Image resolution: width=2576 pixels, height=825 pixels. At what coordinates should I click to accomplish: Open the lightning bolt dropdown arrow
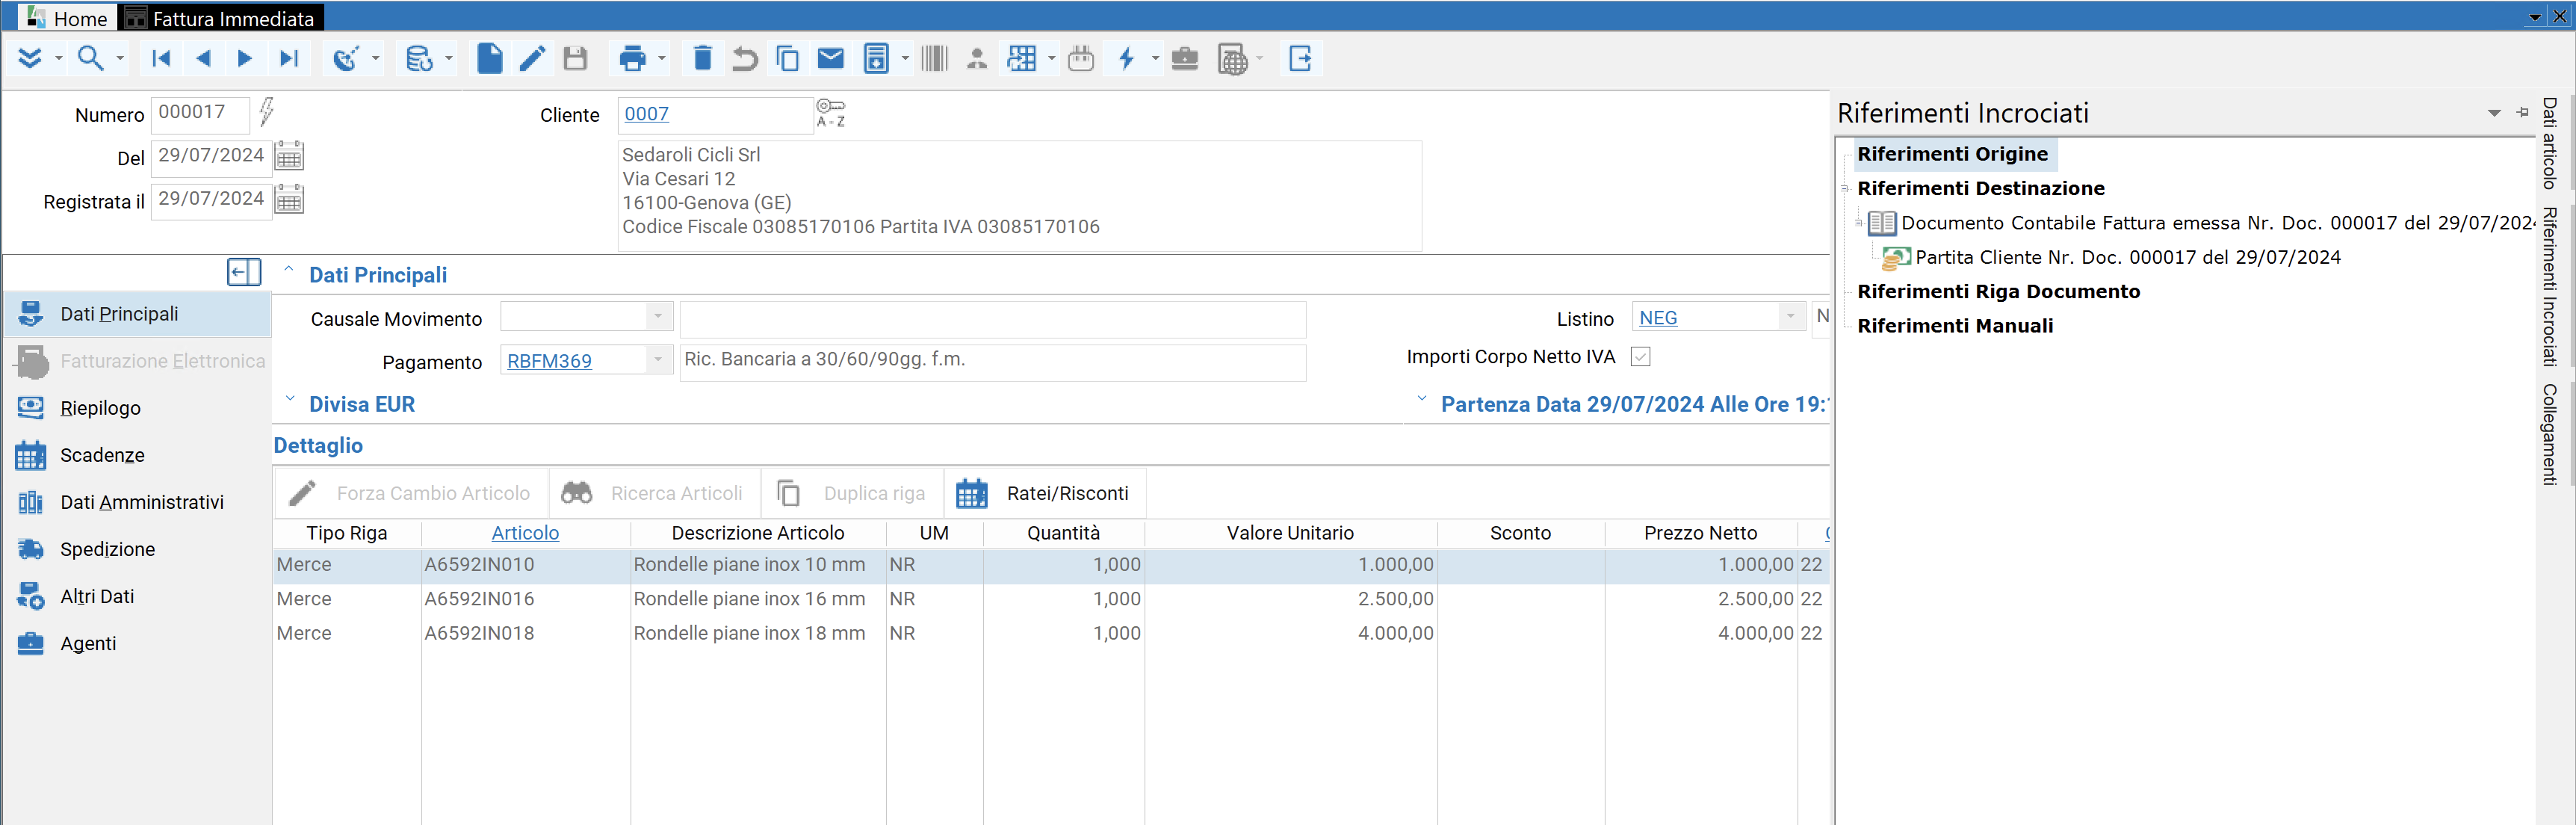coord(1156,59)
